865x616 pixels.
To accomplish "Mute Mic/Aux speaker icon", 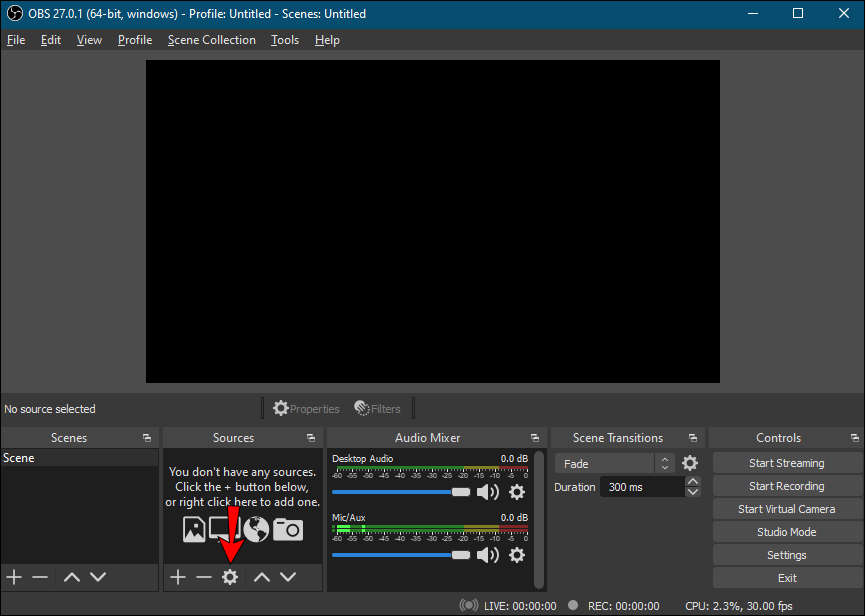I will point(488,555).
